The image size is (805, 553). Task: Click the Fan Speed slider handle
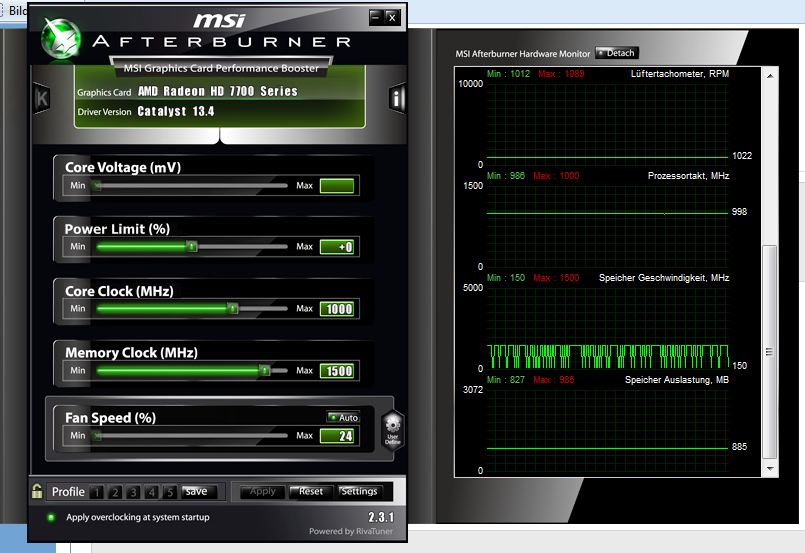coord(97,435)
